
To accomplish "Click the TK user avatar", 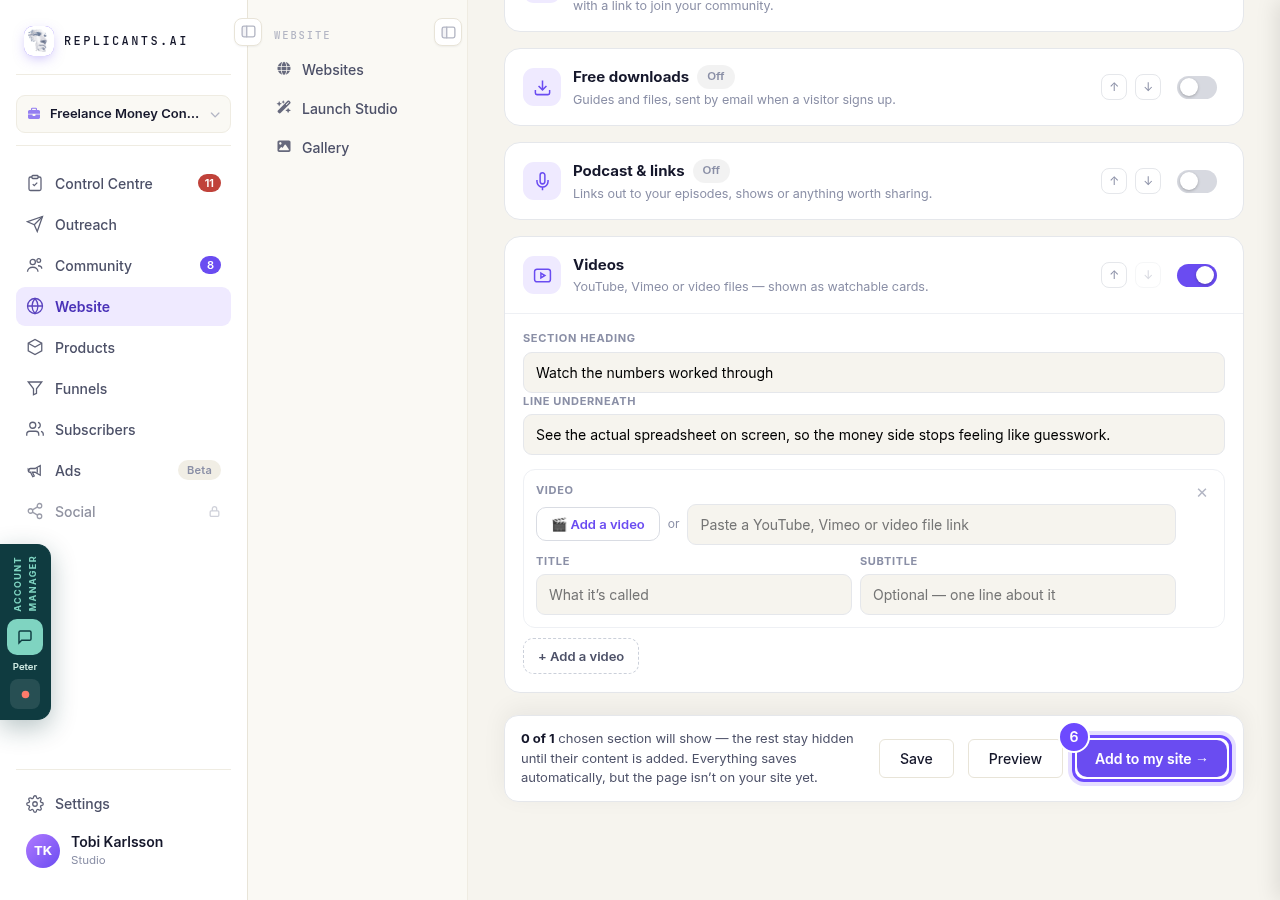I will point(43,851).
